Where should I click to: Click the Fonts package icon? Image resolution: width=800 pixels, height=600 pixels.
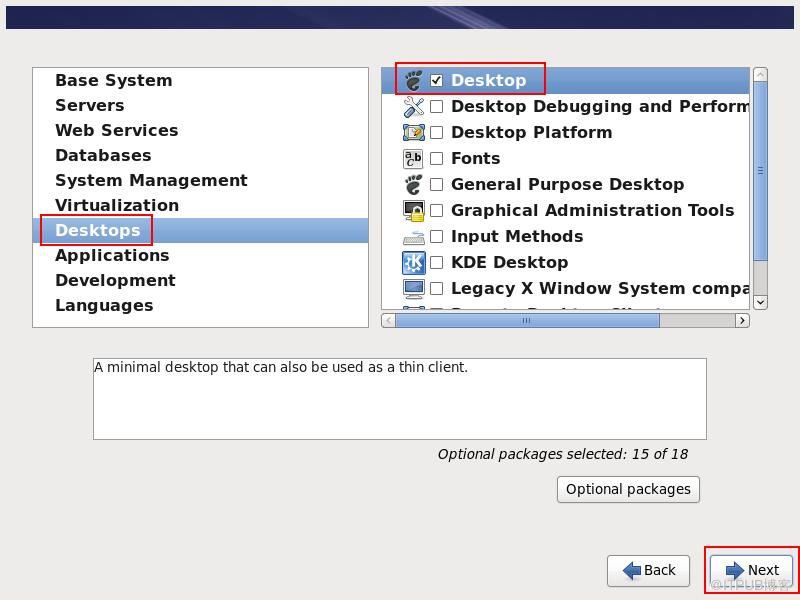(x=413, y=159)
